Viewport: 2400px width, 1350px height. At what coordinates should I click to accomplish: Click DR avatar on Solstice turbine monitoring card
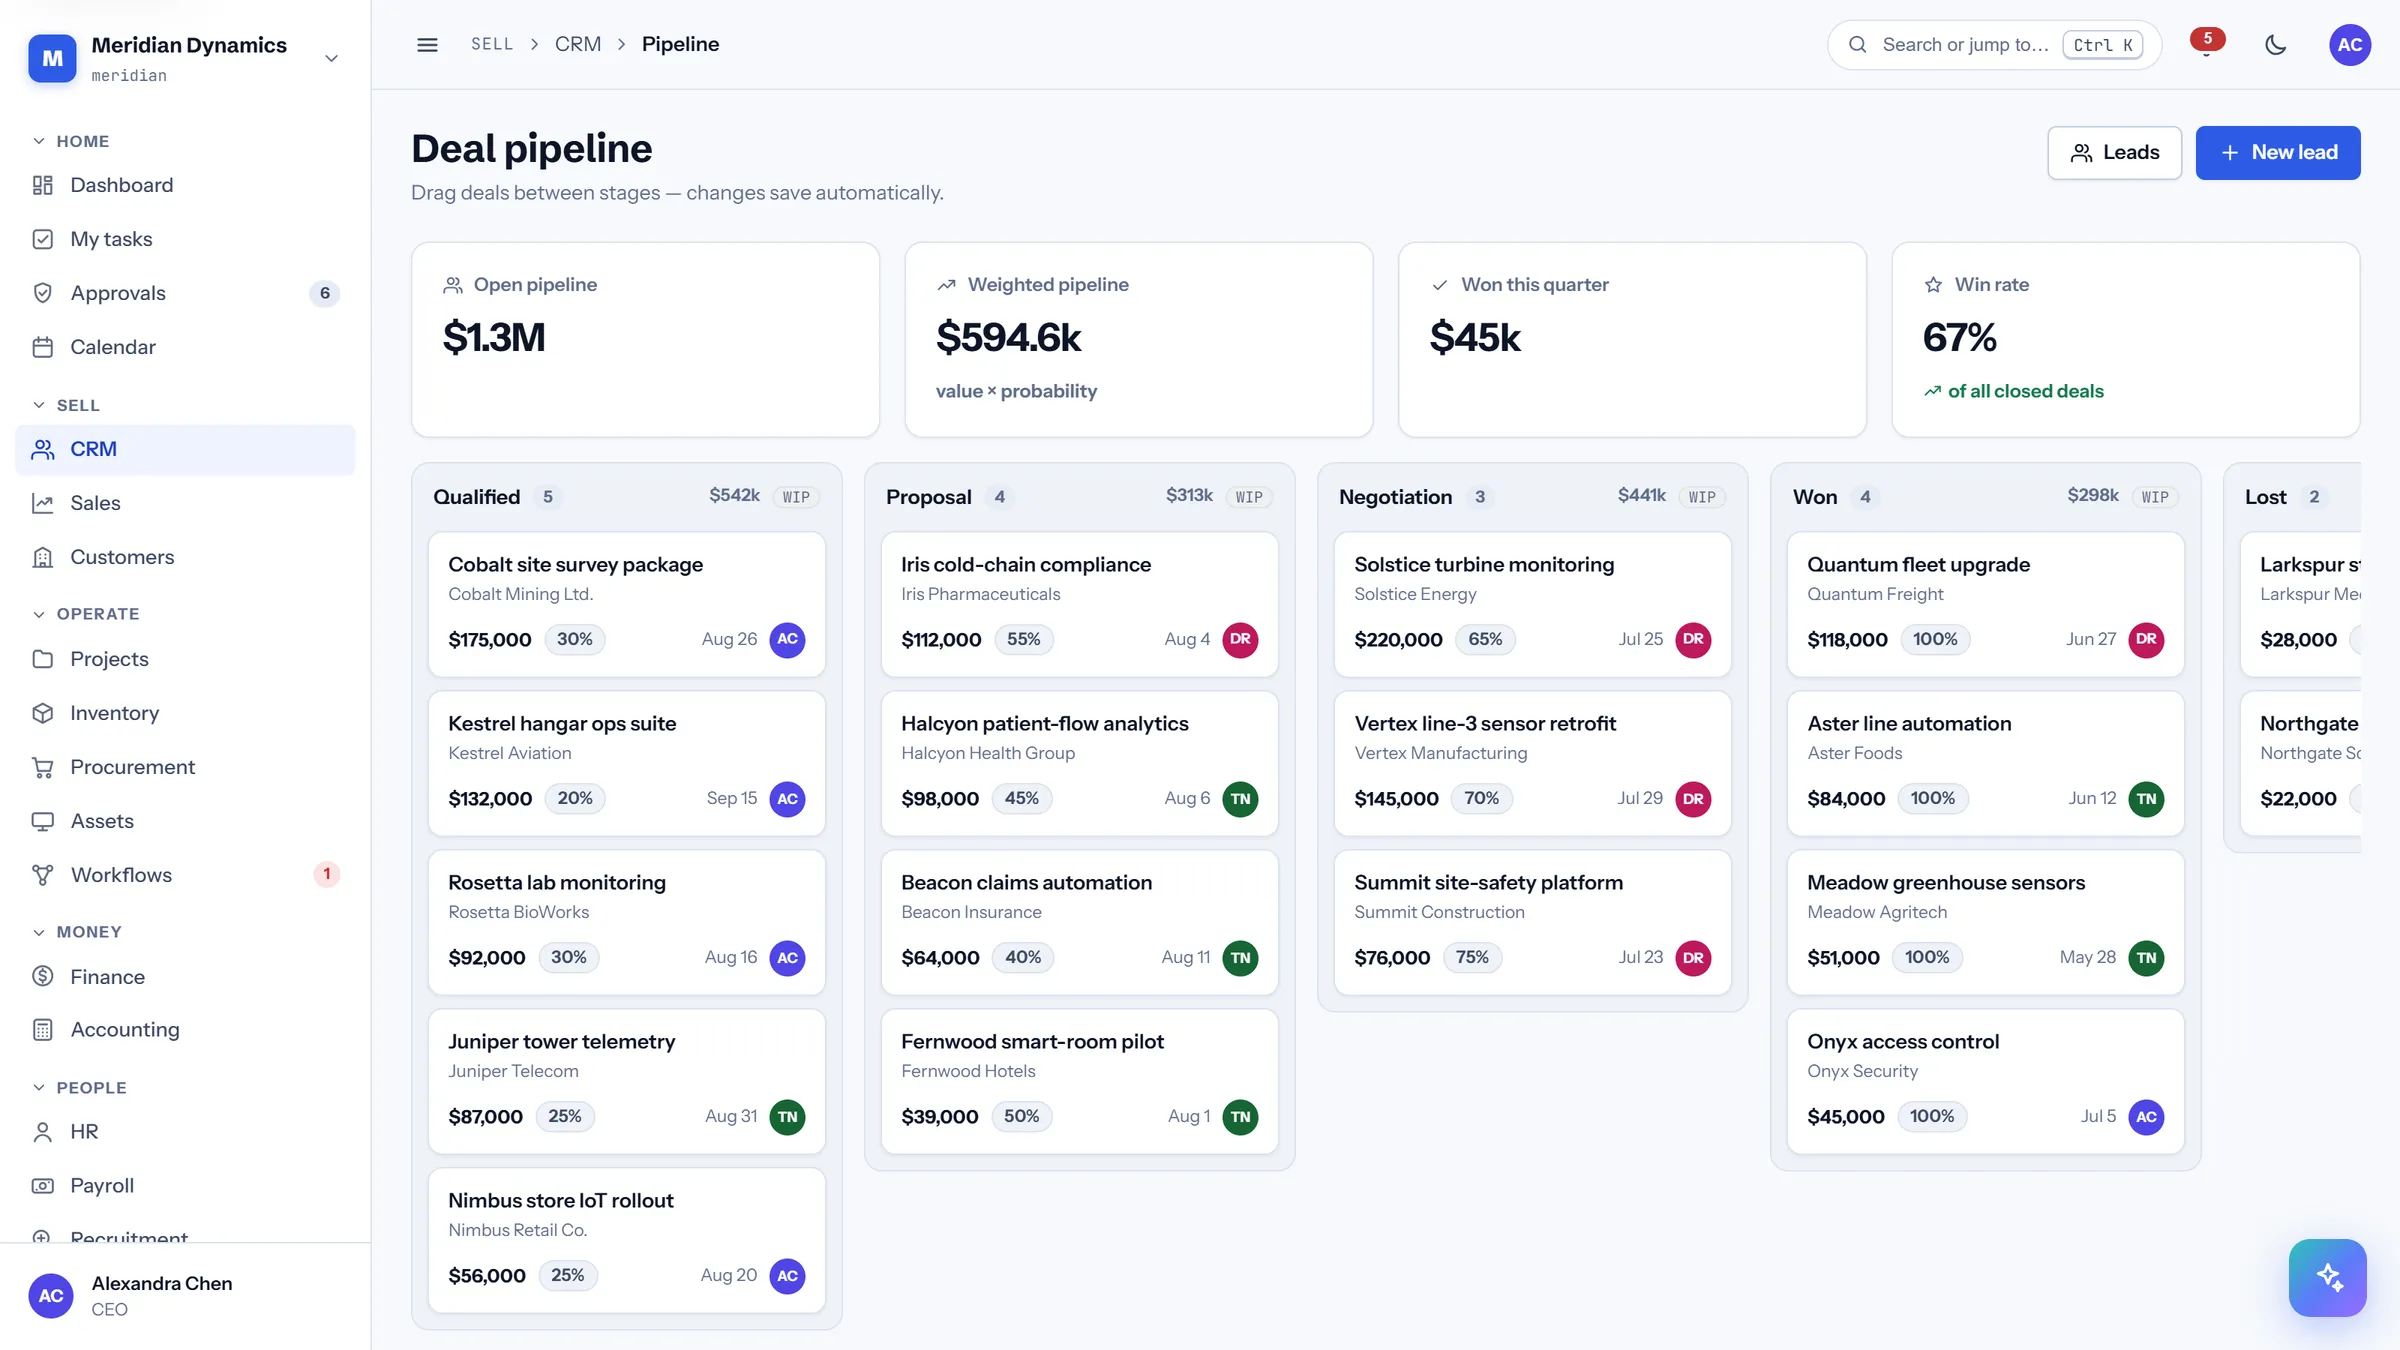[x=1693, y=640]
